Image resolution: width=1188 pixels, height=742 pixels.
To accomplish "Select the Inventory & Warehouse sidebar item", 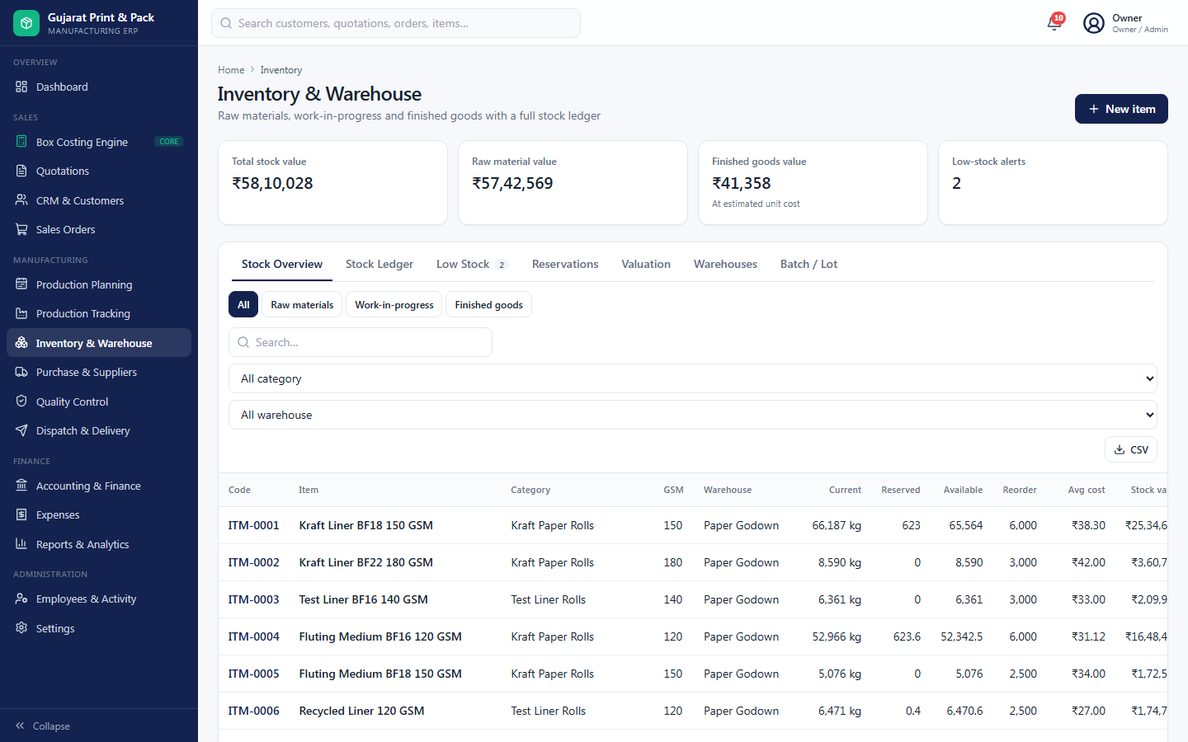I will pos(98,343).
